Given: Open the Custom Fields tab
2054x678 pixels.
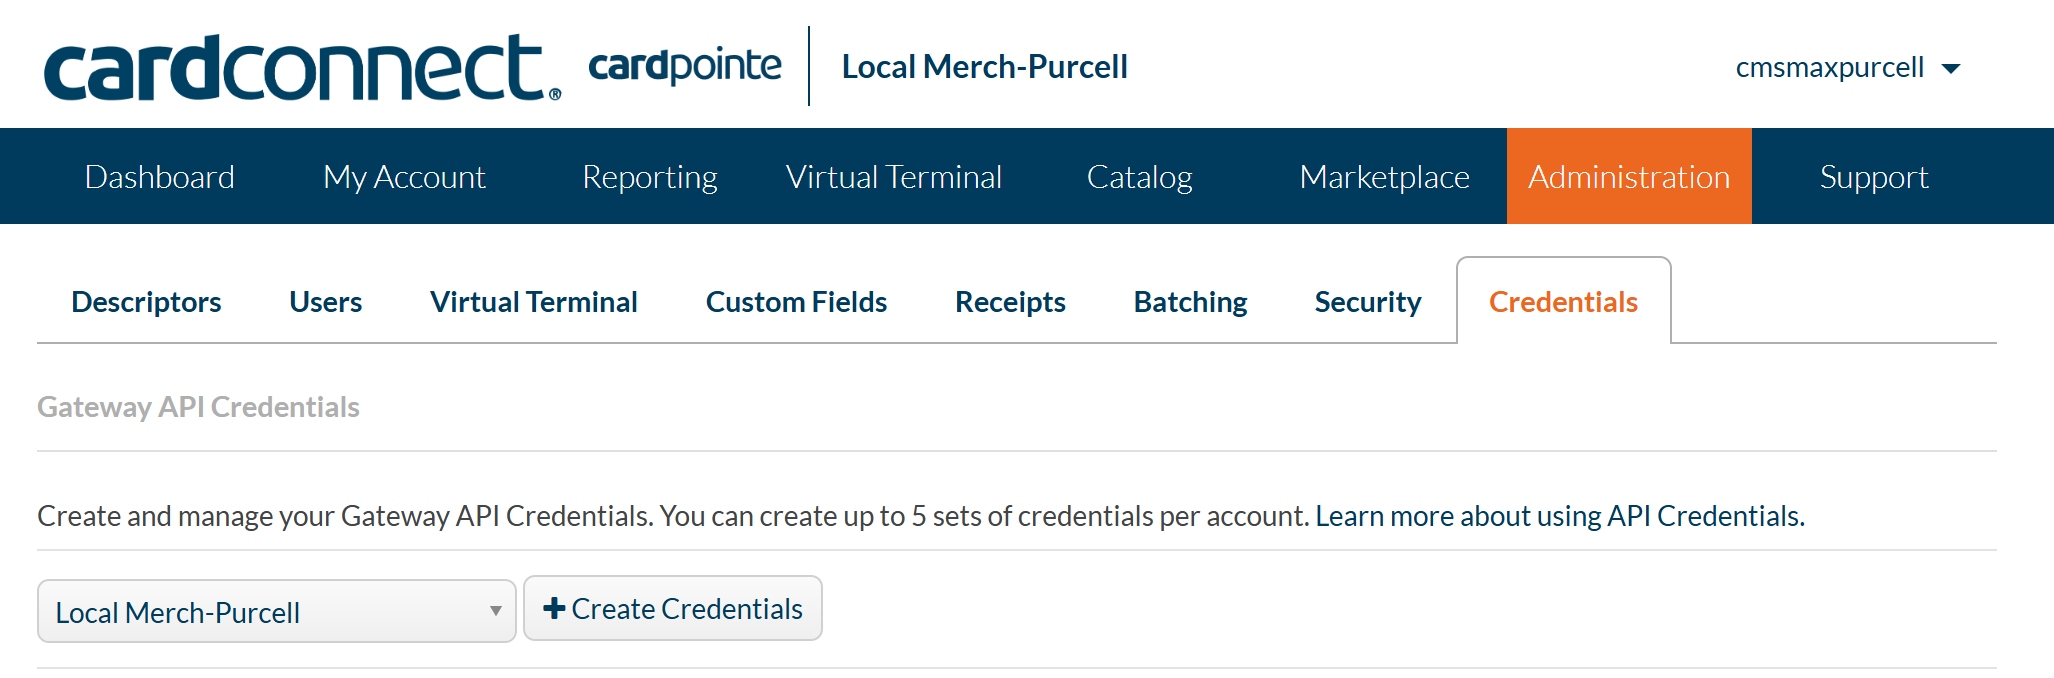Looking at the screenshot, I should point(796,302).
